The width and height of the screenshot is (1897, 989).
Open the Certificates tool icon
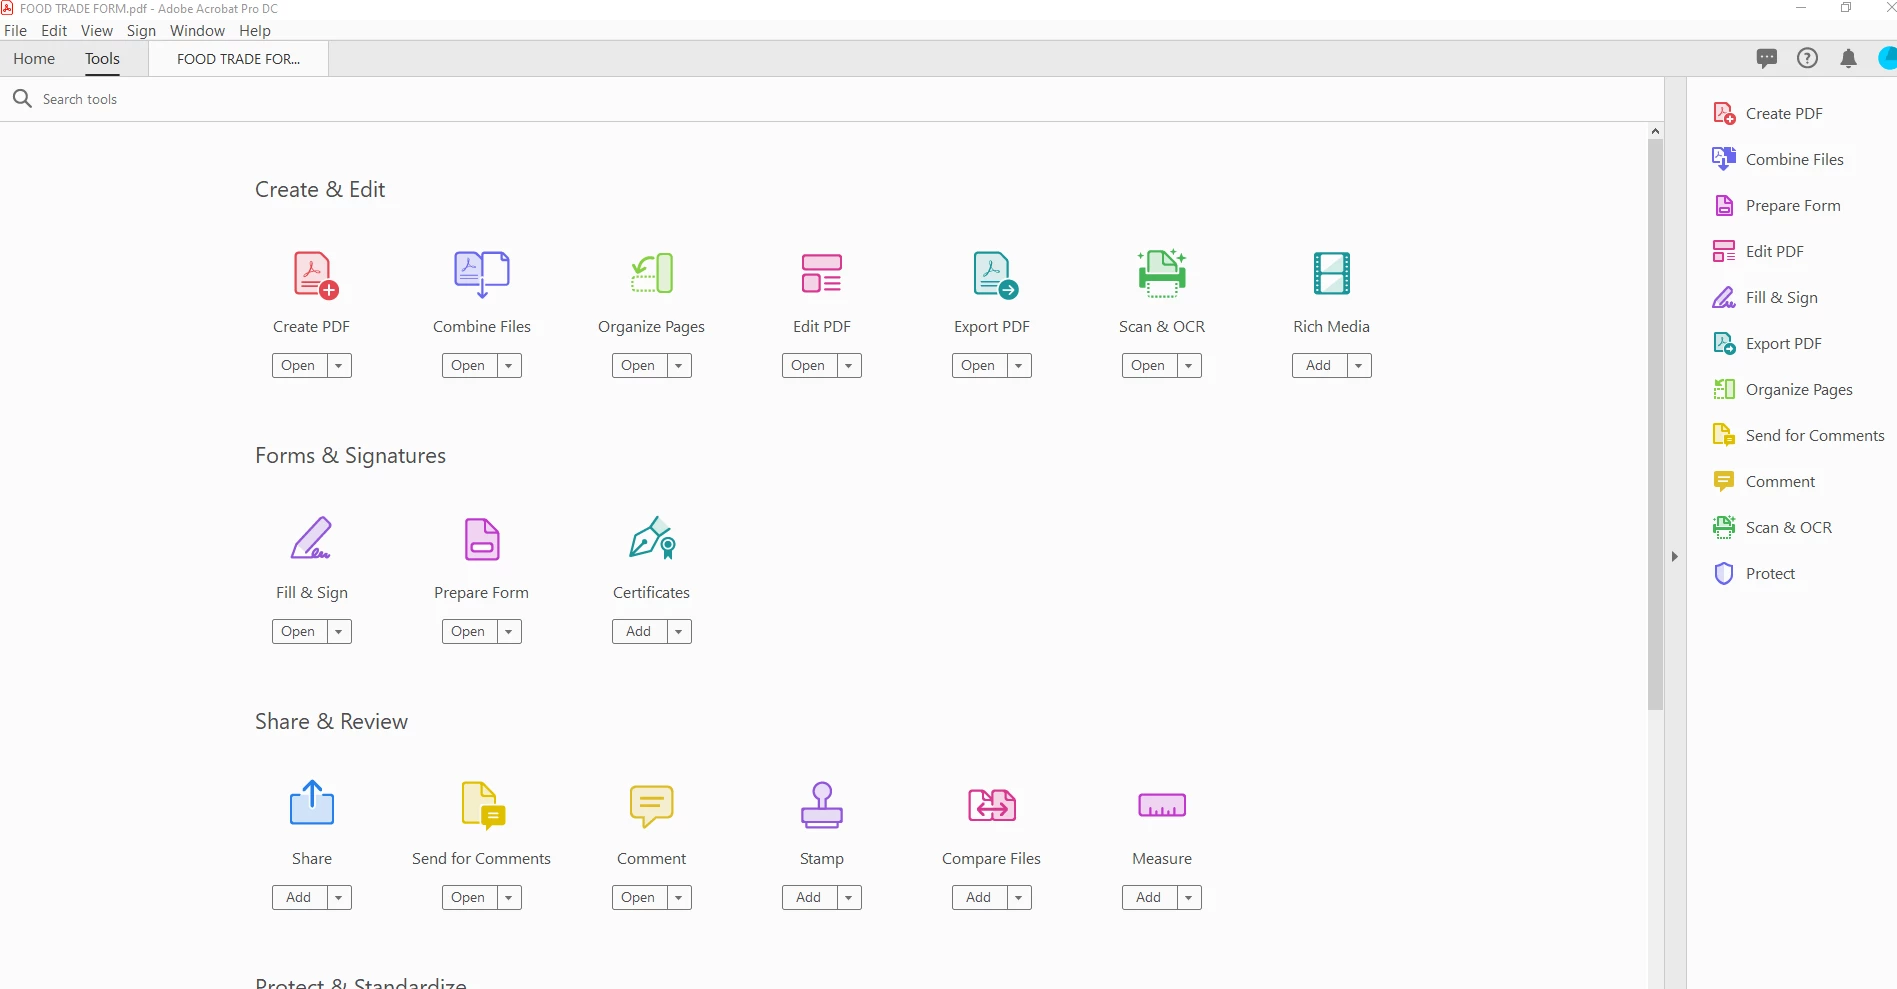tap(653, 538)
